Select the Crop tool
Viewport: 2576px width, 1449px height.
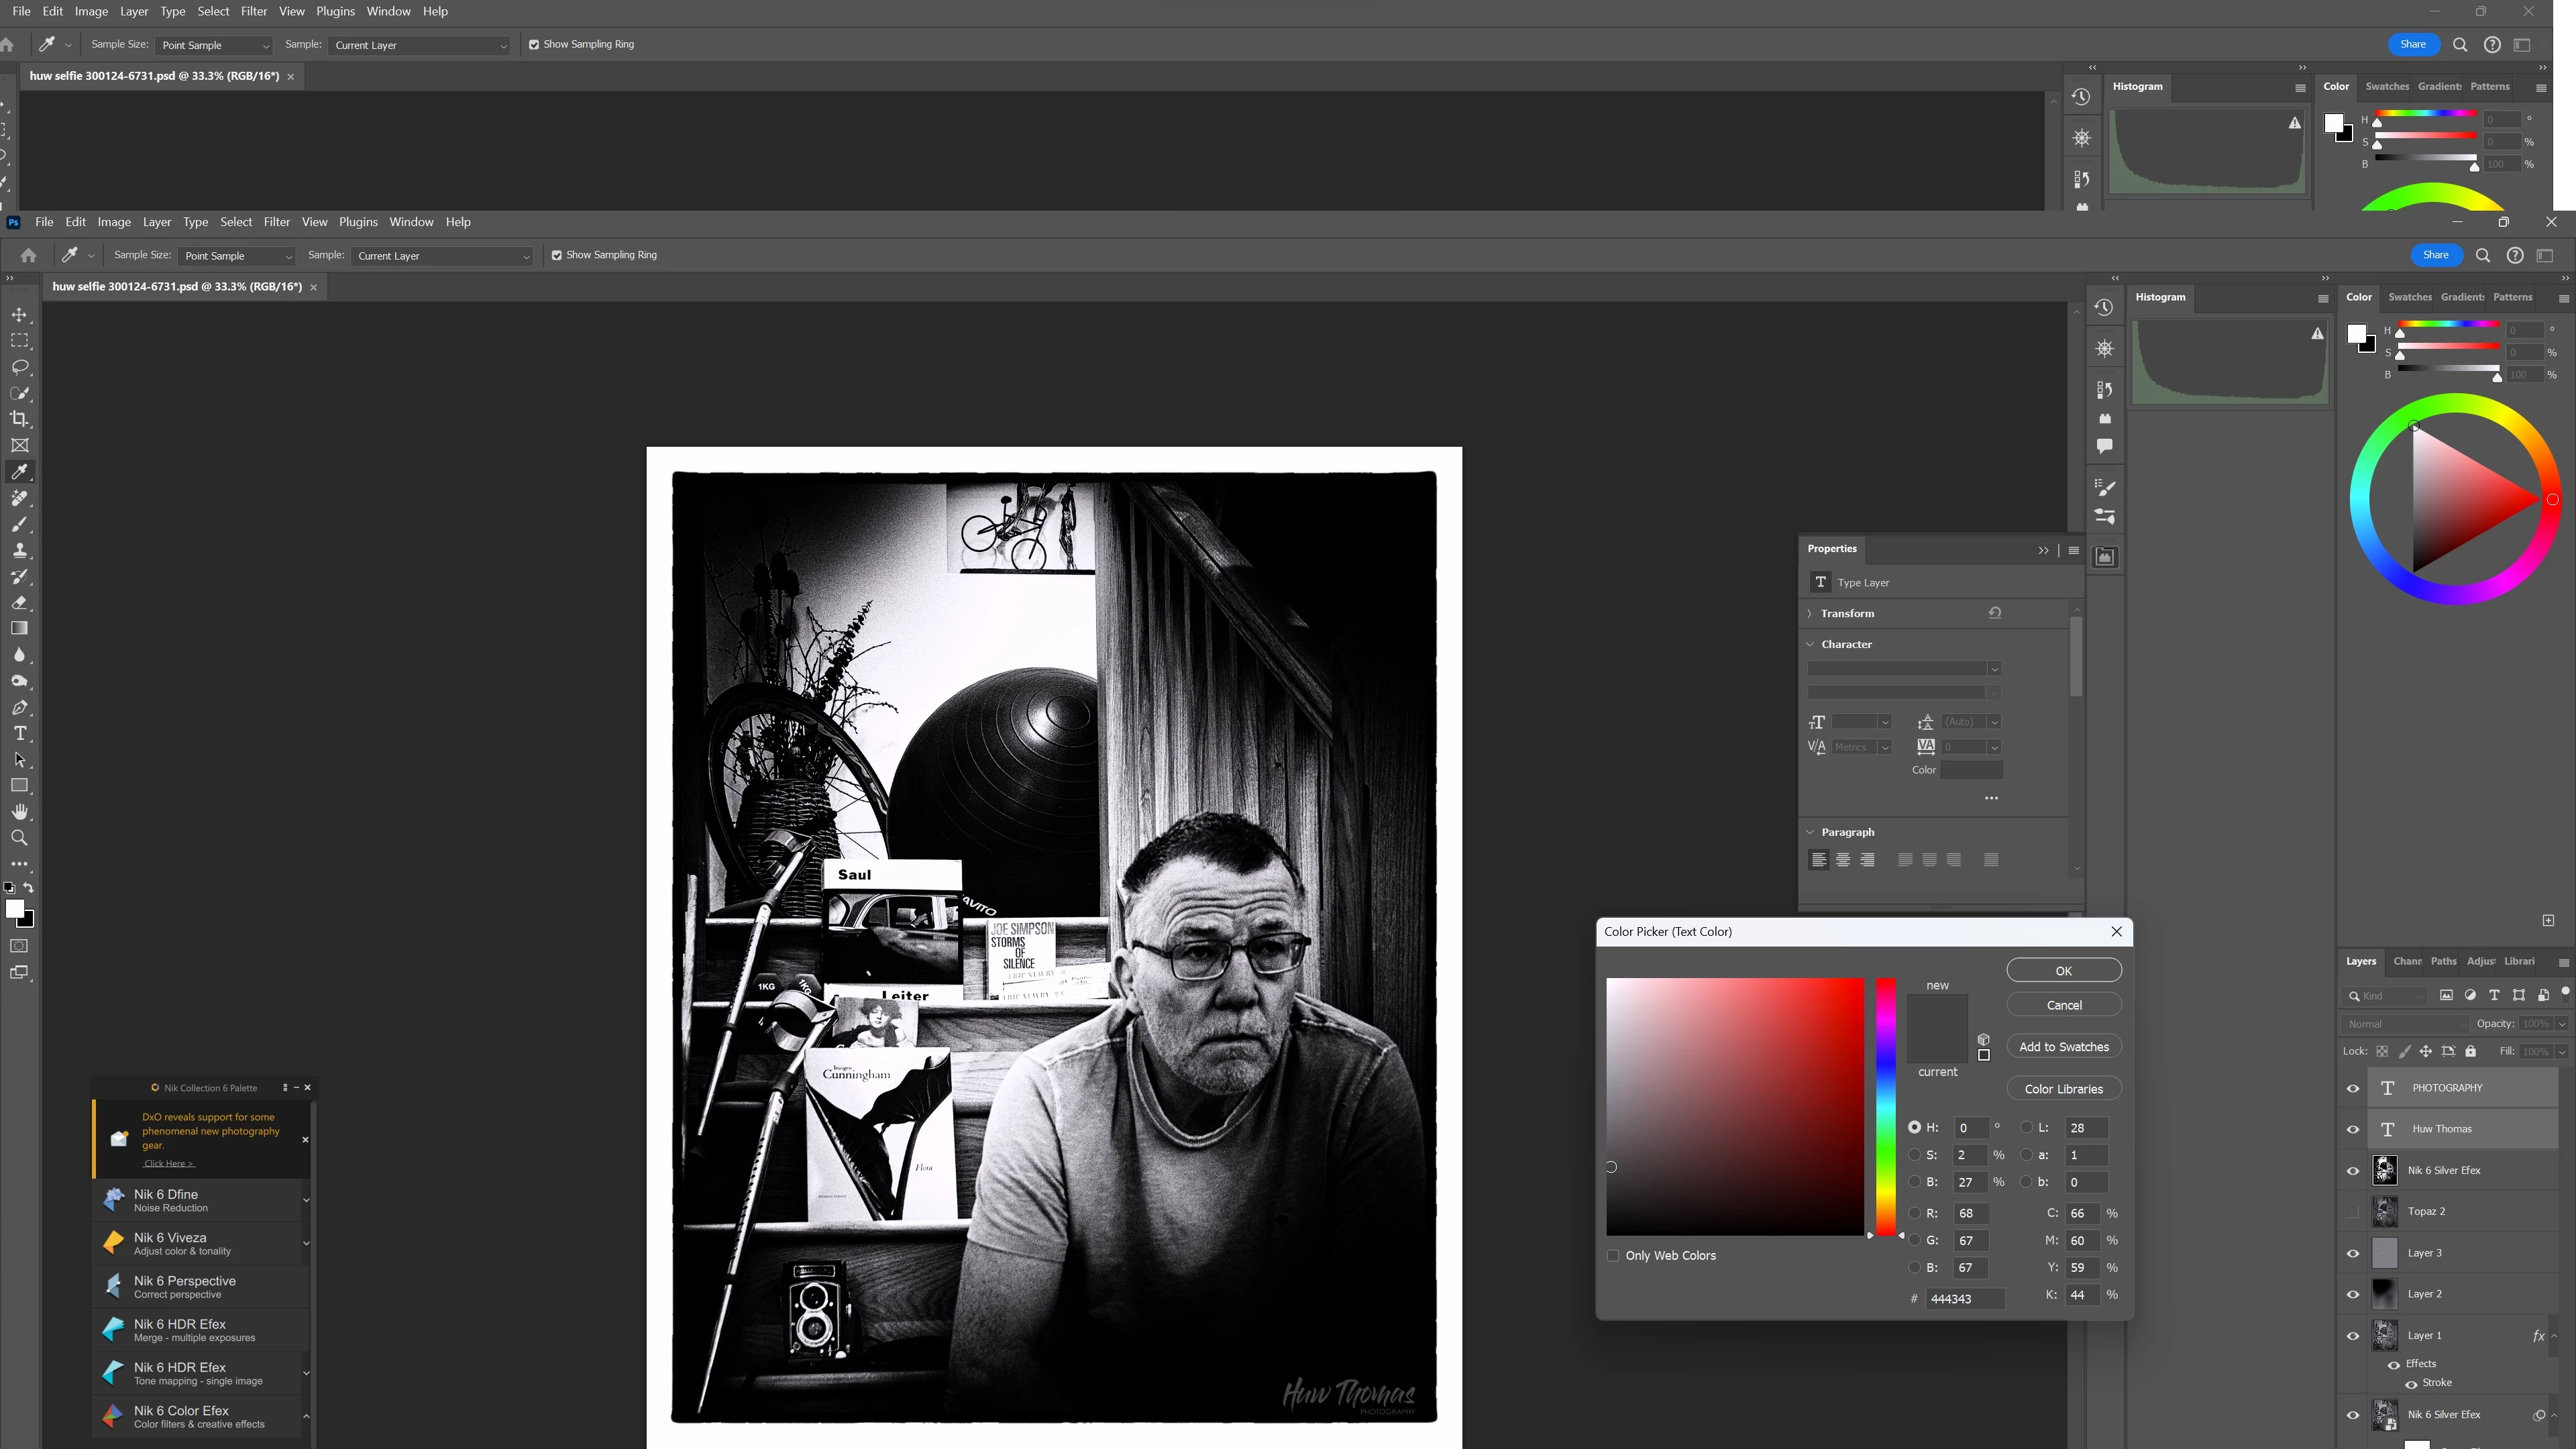(19, 419)
